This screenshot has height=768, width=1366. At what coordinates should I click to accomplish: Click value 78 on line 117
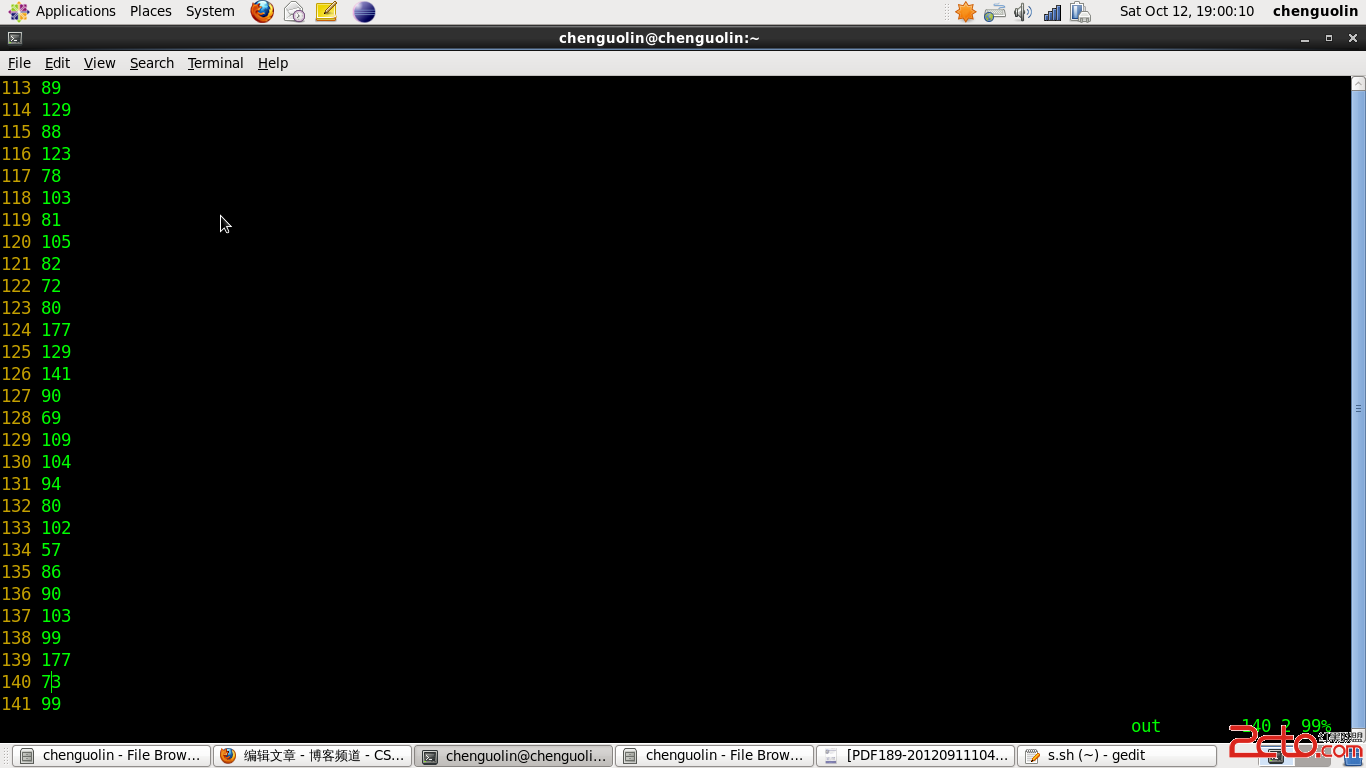[x=51, y=176]
